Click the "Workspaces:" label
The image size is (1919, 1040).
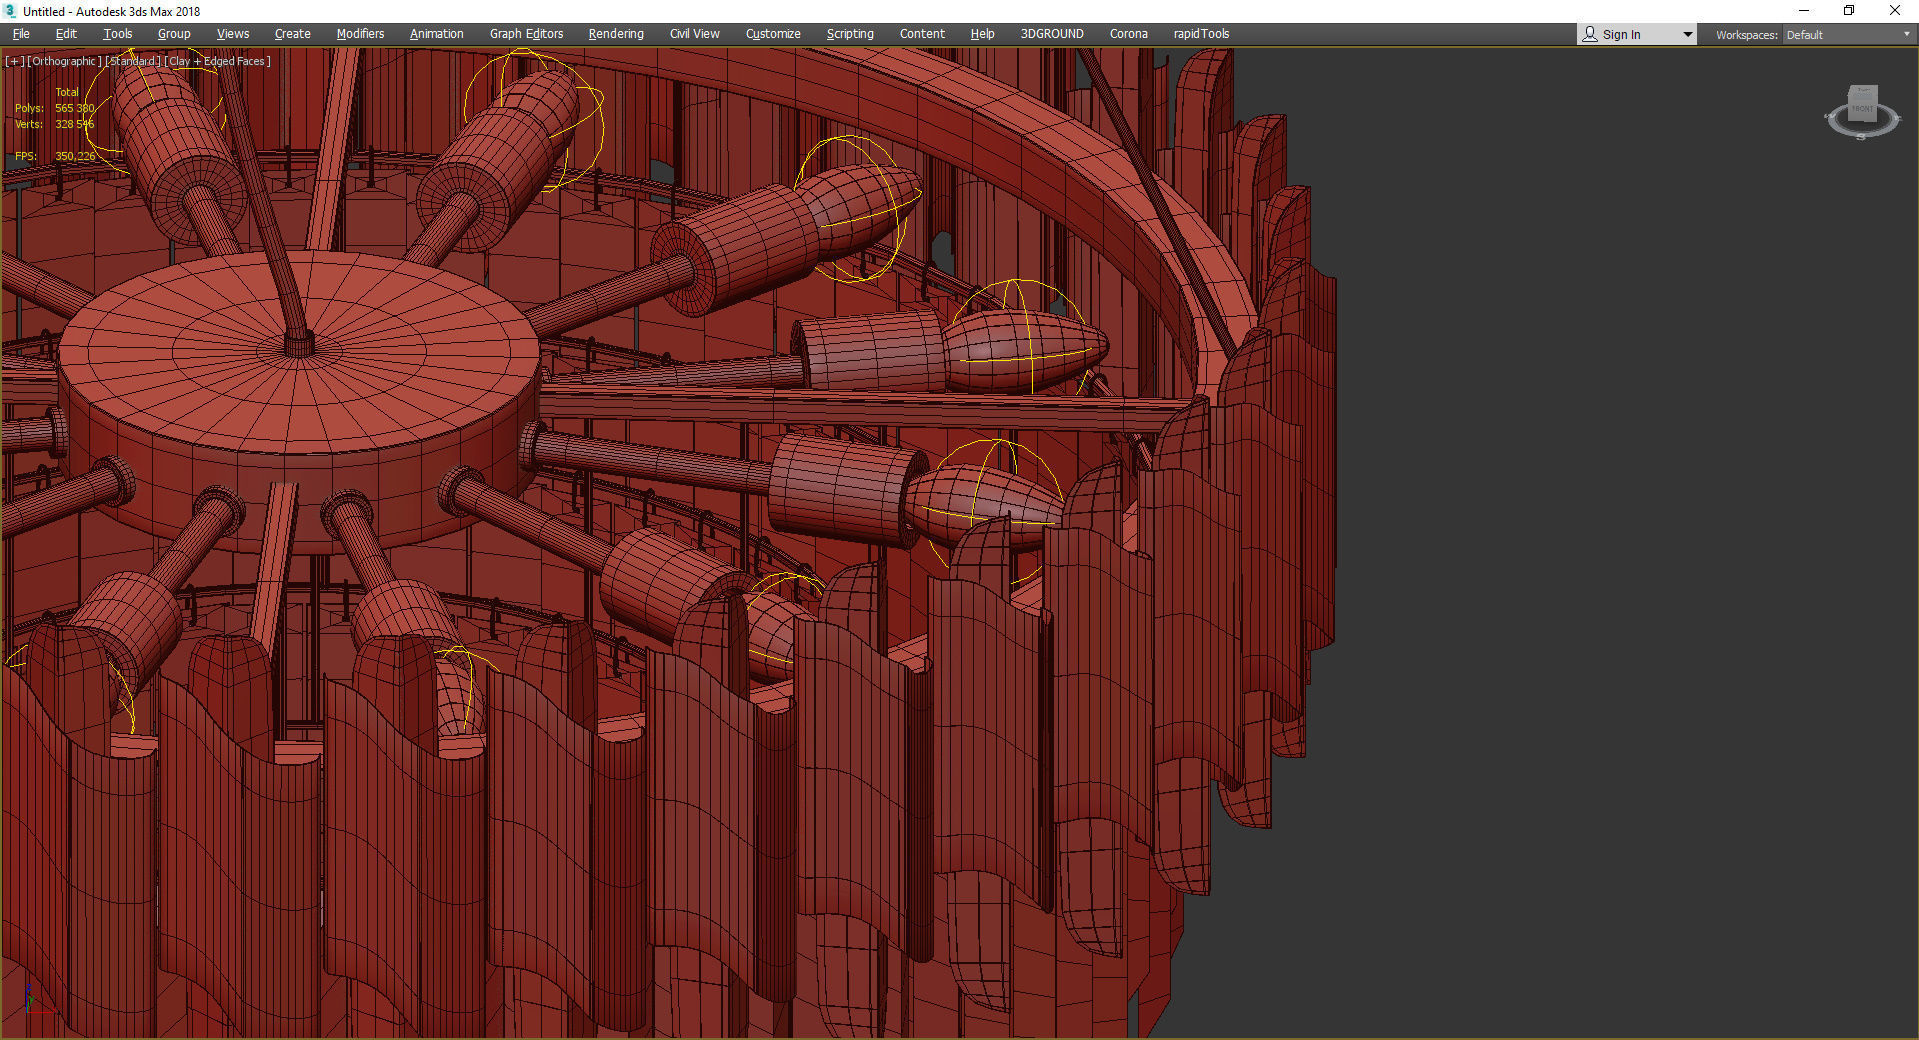(x=1747, y=35)
